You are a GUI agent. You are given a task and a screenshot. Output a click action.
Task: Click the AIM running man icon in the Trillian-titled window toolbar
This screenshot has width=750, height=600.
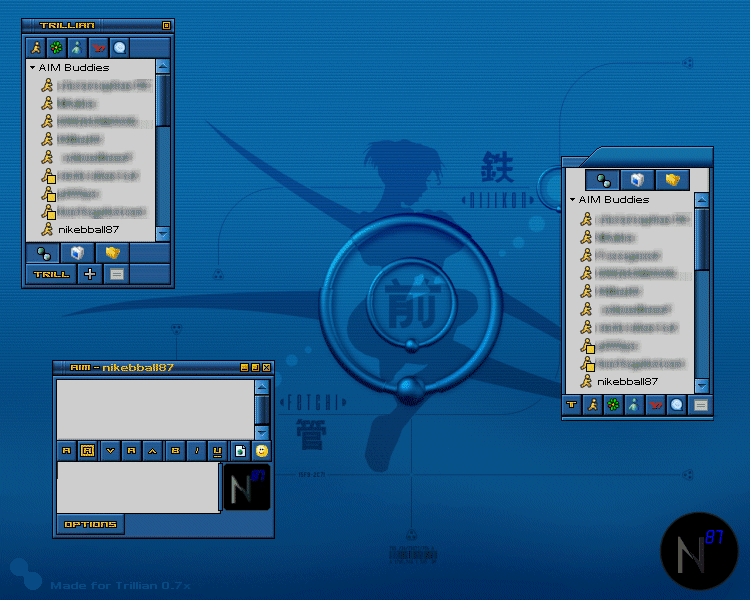pyautogui.click(x=36, y=48)
